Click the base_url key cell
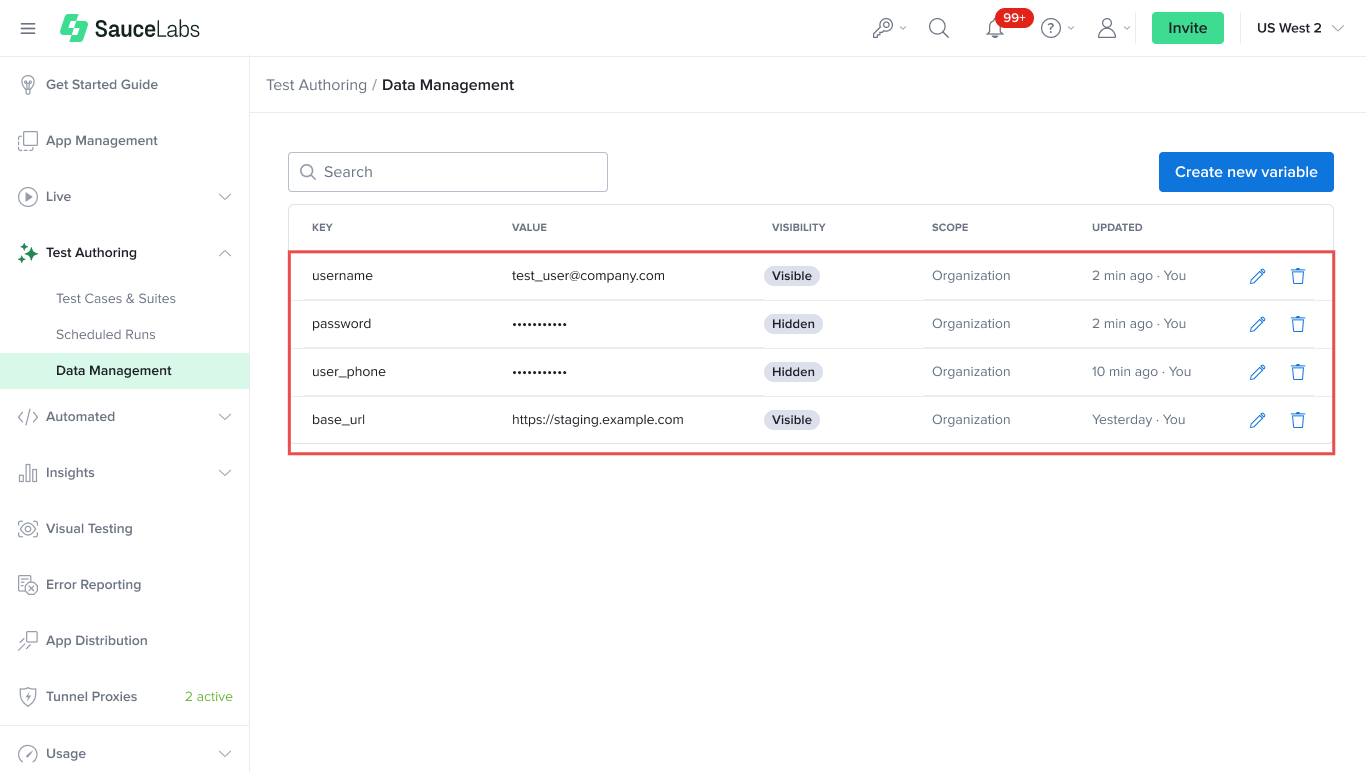Image resolution: width=1366 pixels, height=772 pixels. (338, 420)
